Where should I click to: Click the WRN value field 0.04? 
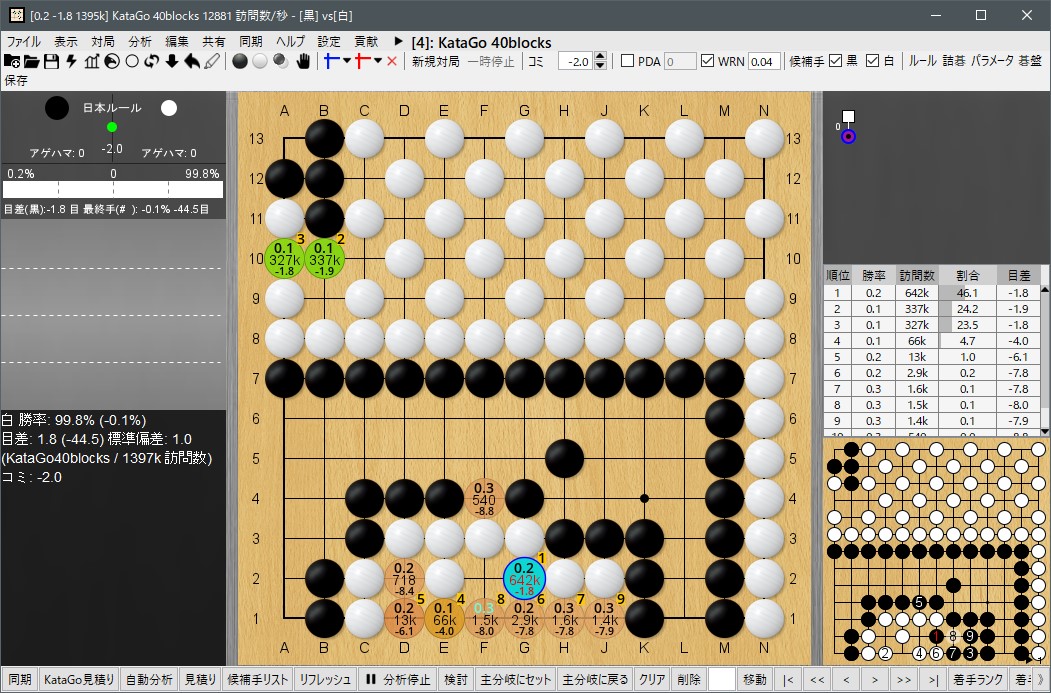[762, 62]
